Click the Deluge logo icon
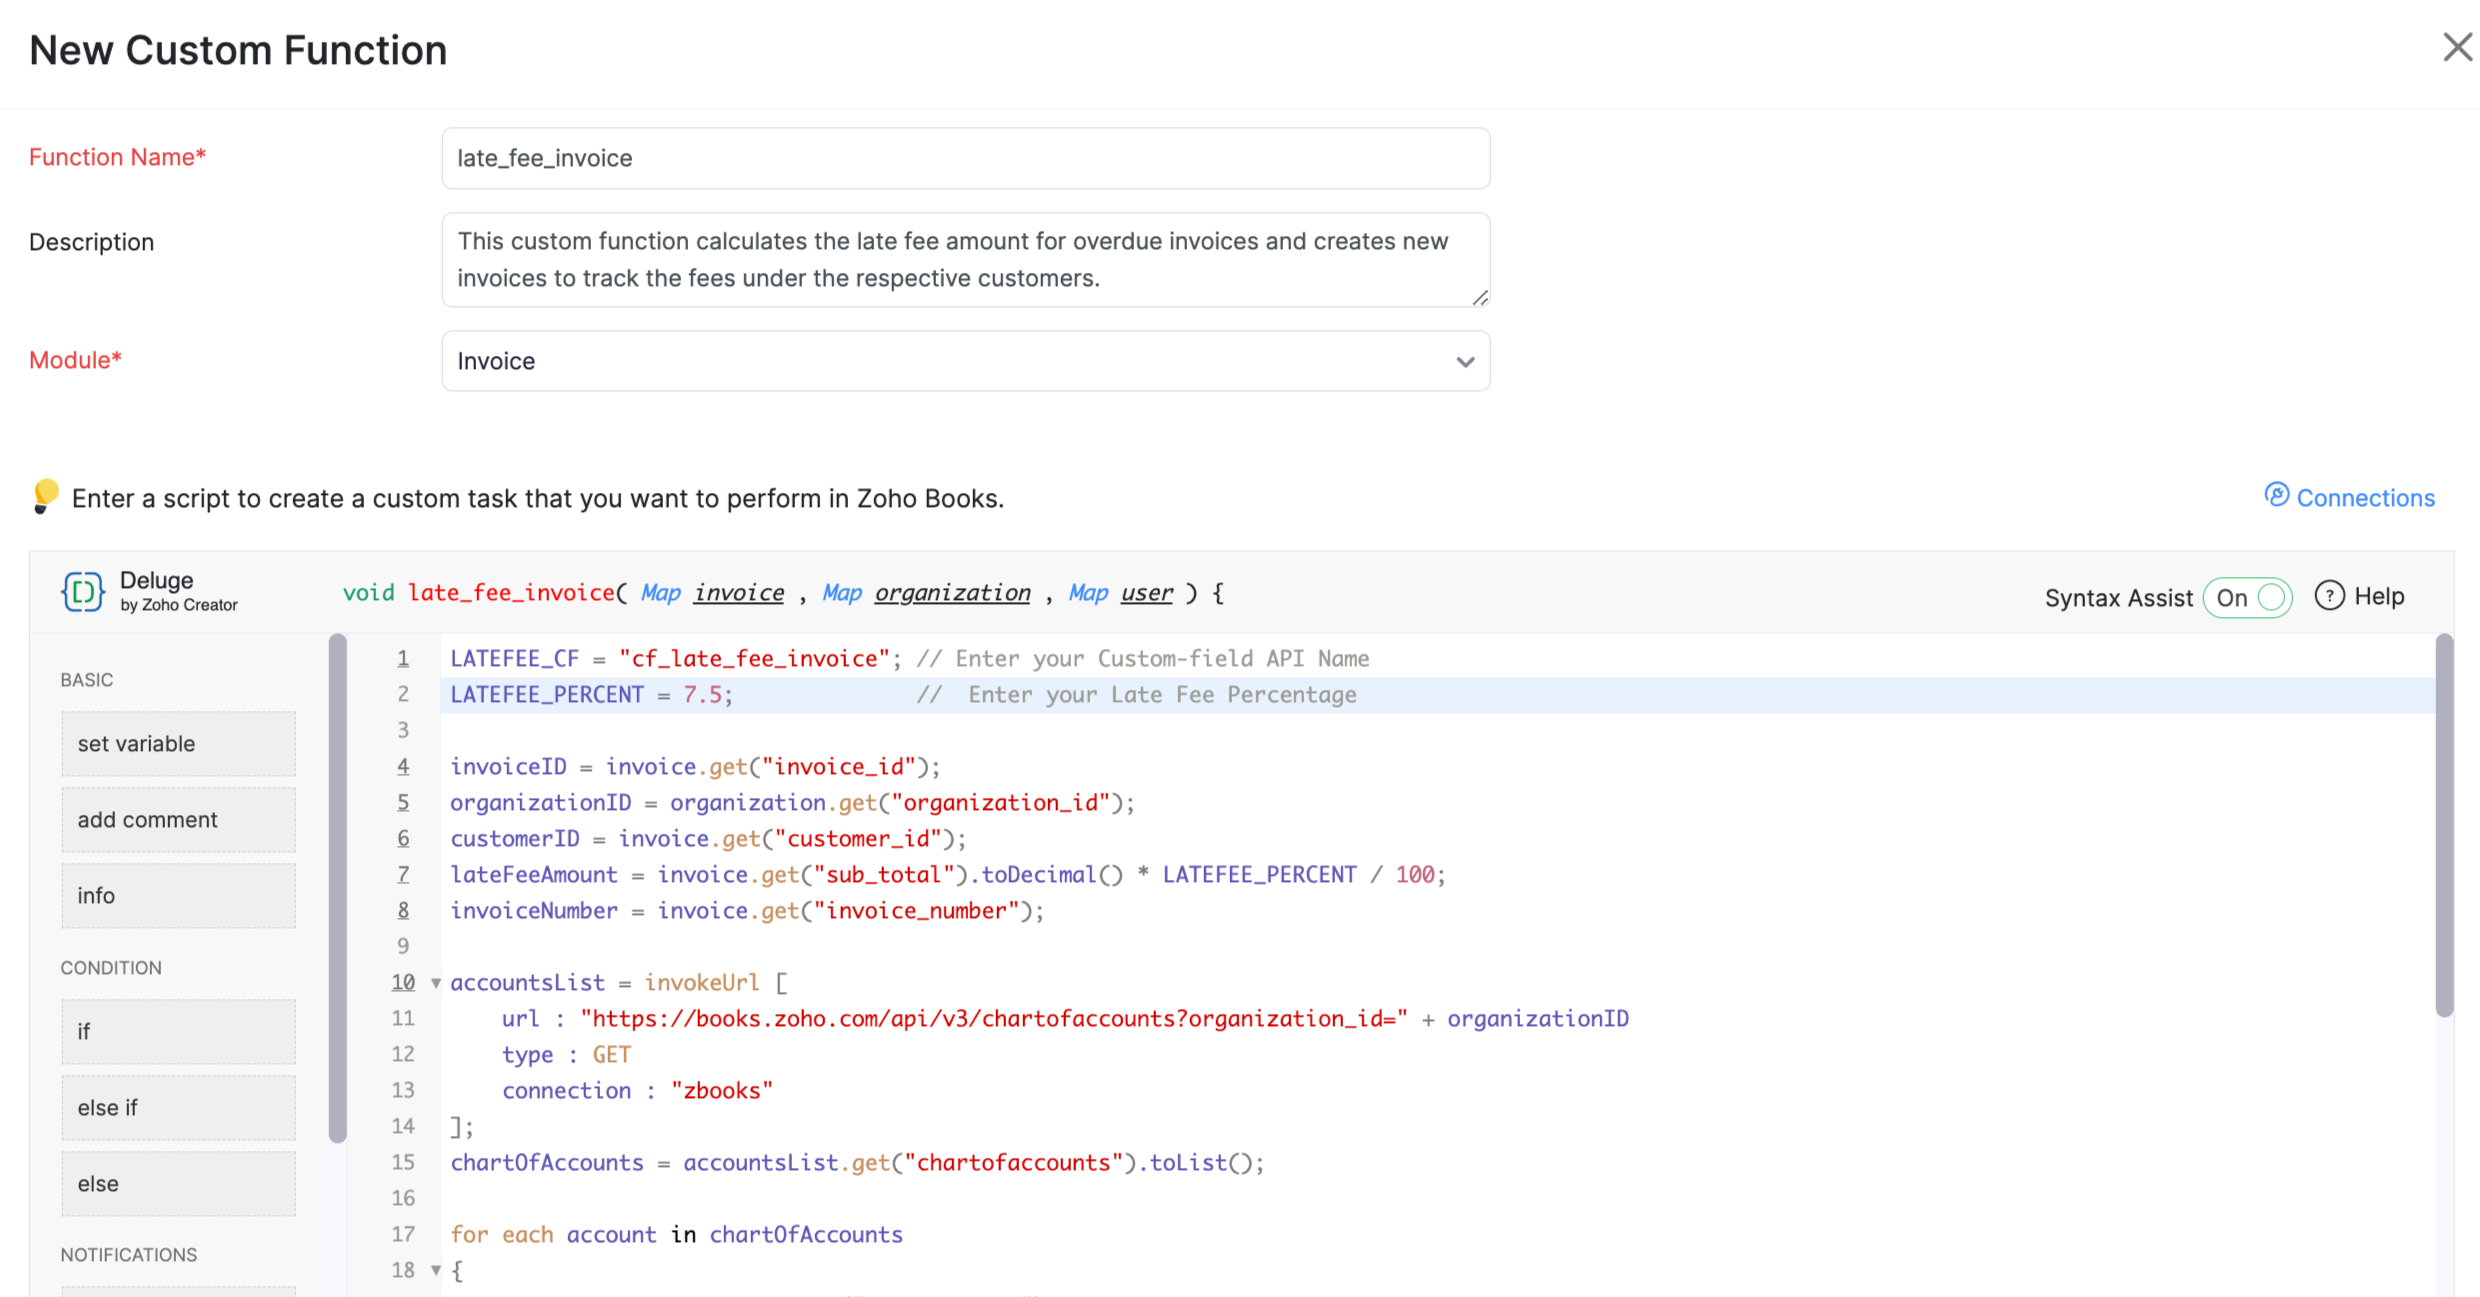Screen dimensions: 2480x1297 coord(83,591)
